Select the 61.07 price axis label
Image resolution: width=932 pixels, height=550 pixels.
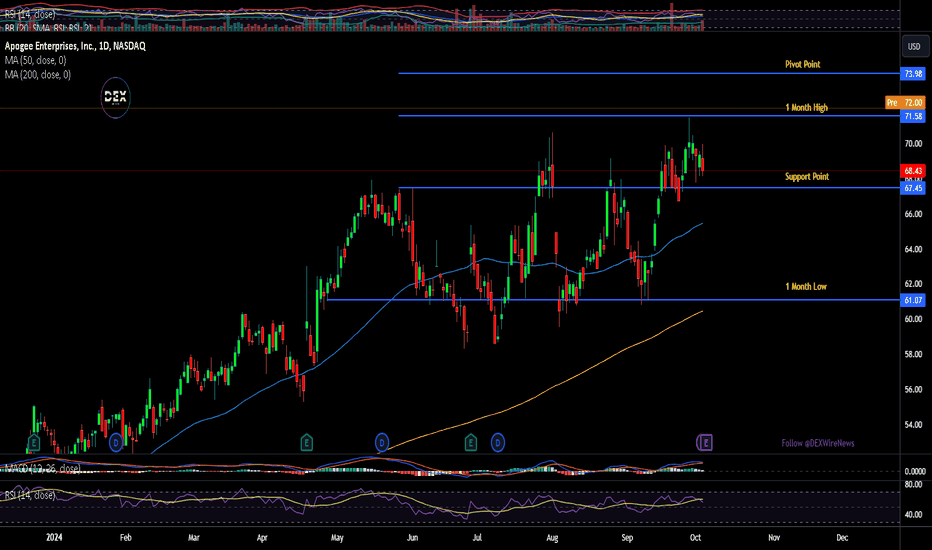pos(913,300)
